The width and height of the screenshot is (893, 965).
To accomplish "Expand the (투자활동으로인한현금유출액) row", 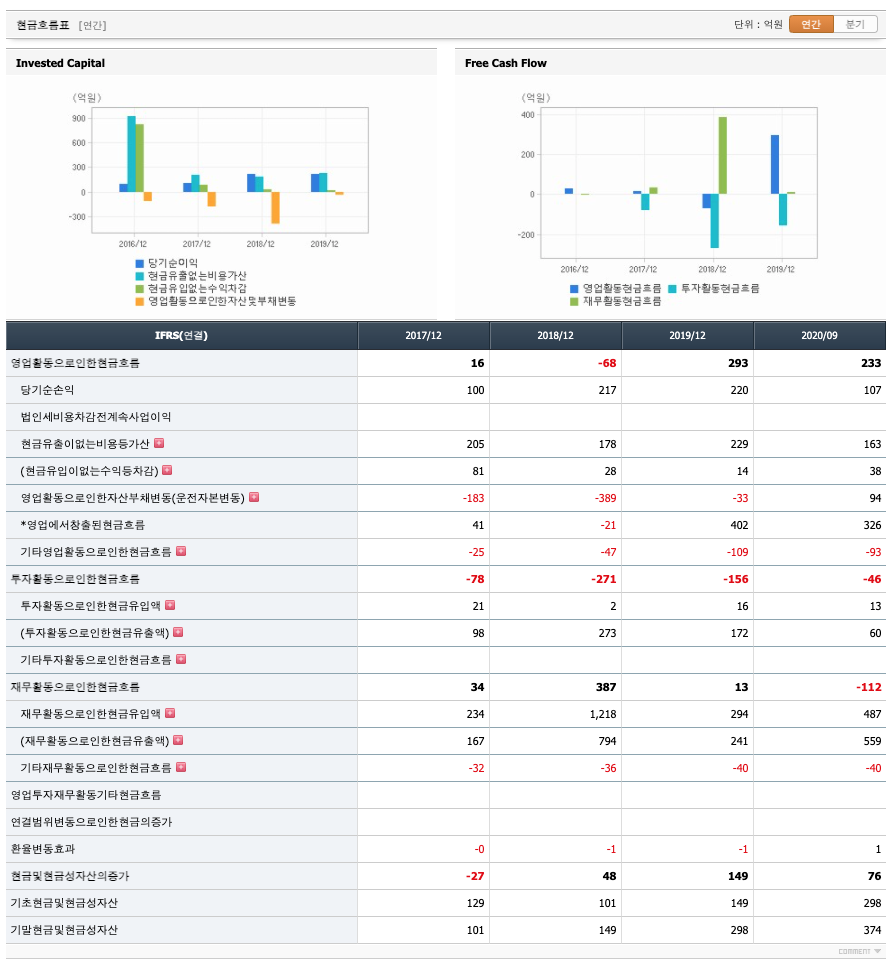I will [178, 632].
